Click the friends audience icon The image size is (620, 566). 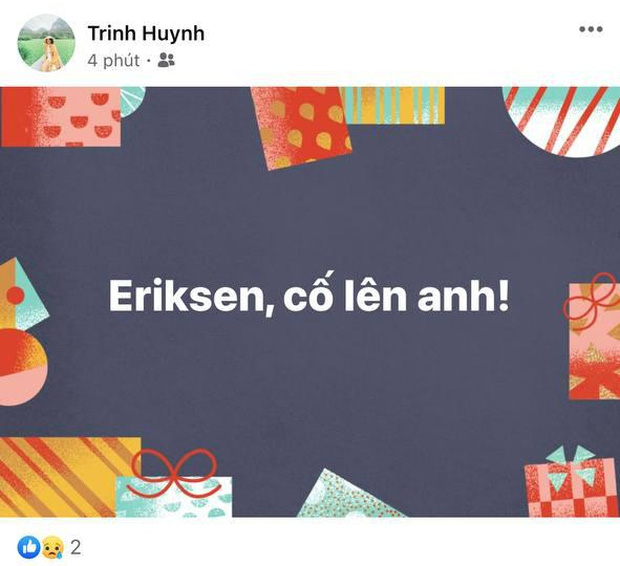(x=166, y=60)
